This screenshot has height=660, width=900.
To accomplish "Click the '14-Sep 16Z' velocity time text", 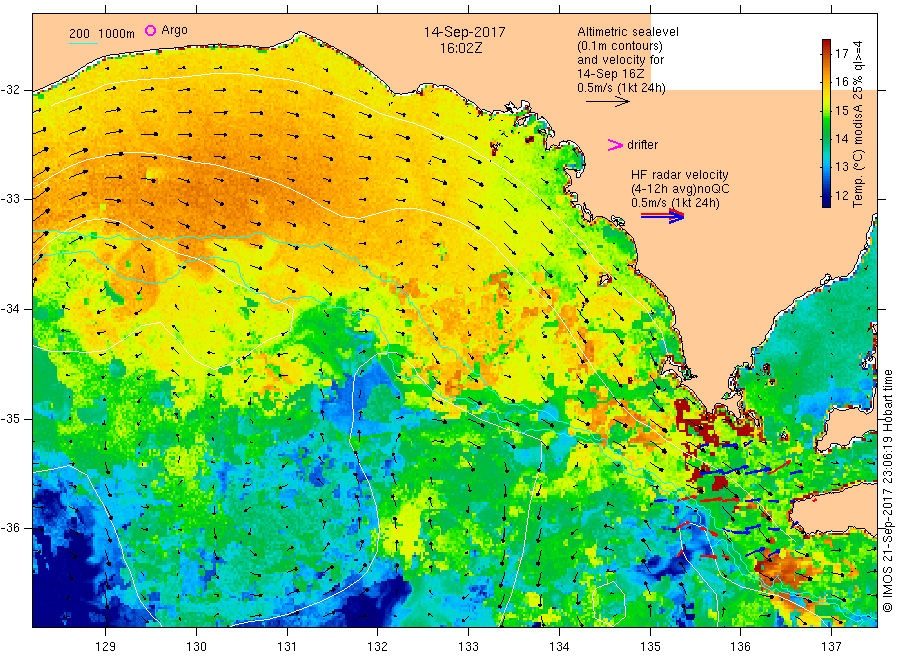I will tap(611, 73).
